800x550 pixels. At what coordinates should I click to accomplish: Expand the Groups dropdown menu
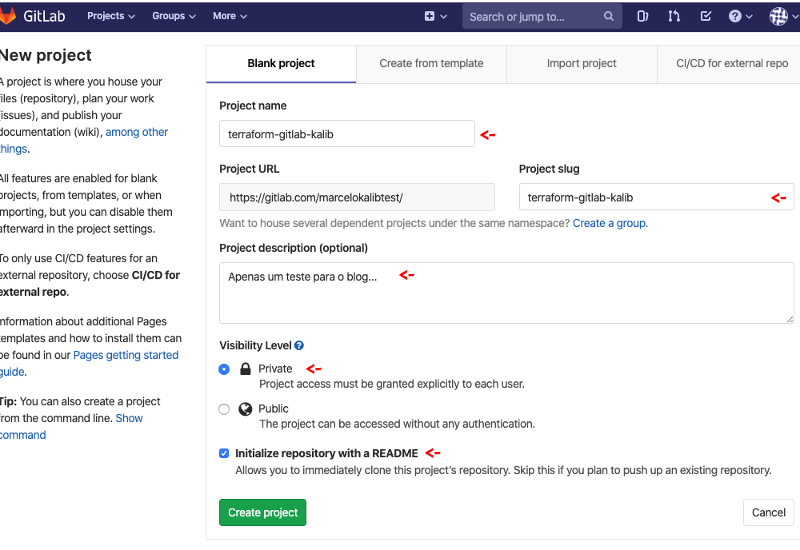pyautogui.click(x=173, y=16)
